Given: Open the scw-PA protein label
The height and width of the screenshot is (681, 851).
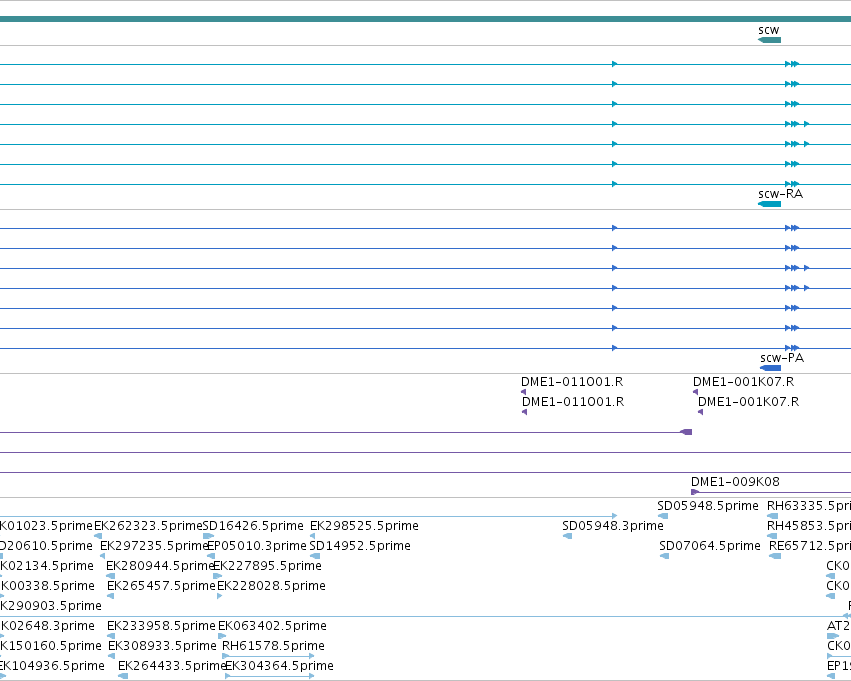Looking at the screenshot, I should (x=782, y=358).
